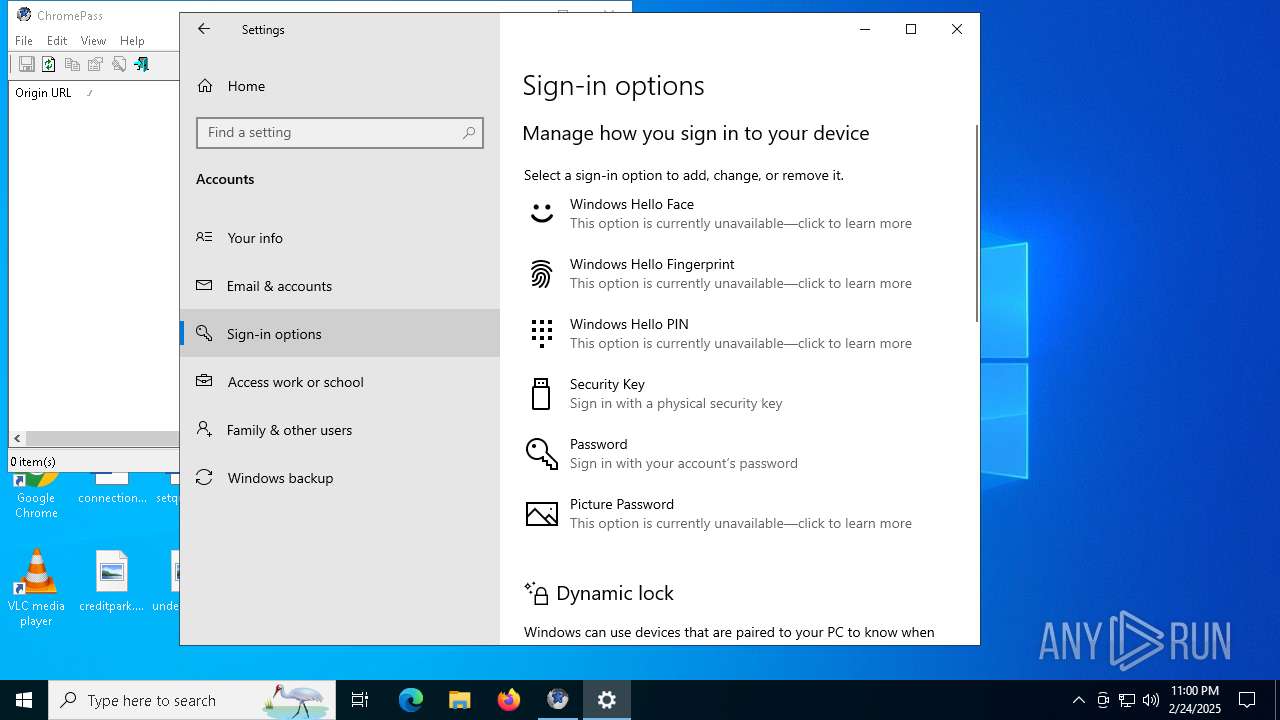This screenshot has width=1280, height=720.
Task: Select the creditpark image file on desktop
Action: tap(112, 581)
